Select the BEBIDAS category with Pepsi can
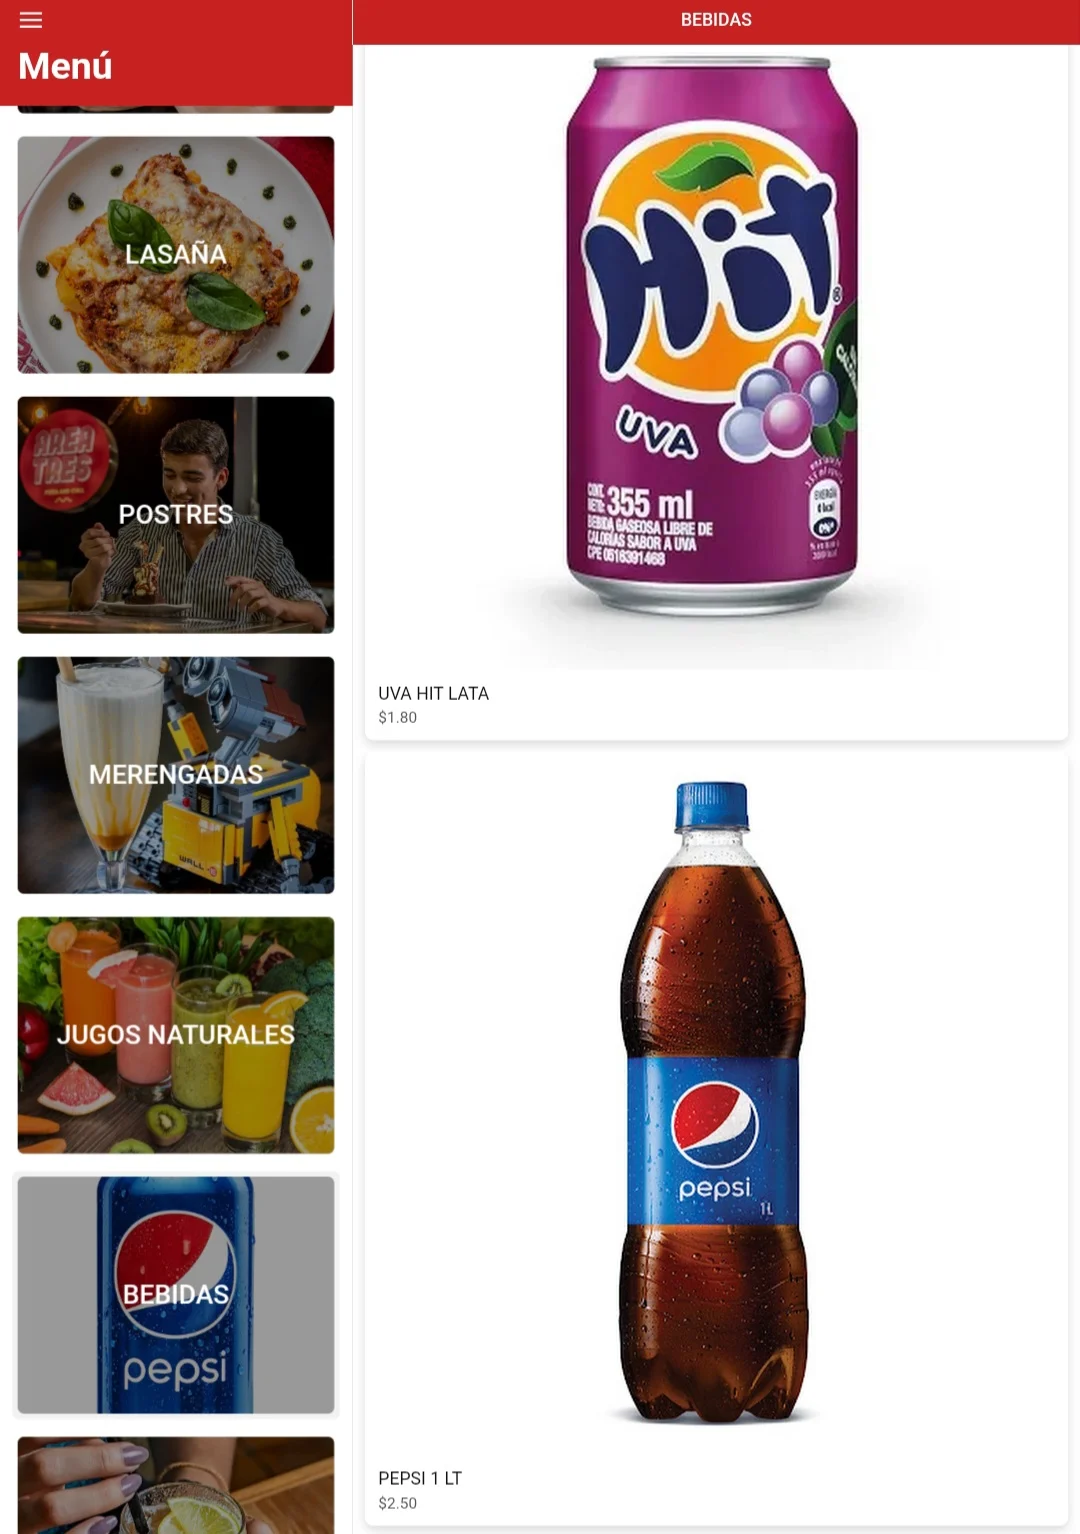Image resolution: width=1080 pixels, height=1534 pixels. [176, 1295]
